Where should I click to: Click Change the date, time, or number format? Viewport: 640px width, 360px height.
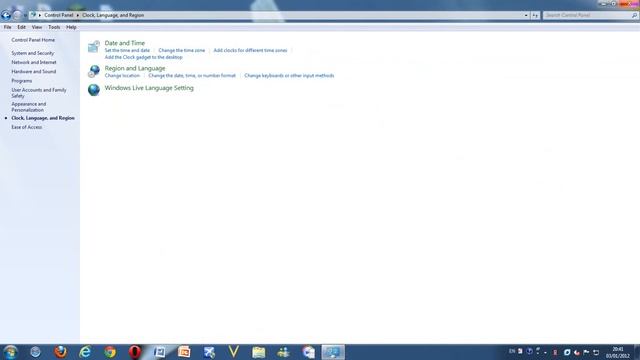tap(192, 76)
